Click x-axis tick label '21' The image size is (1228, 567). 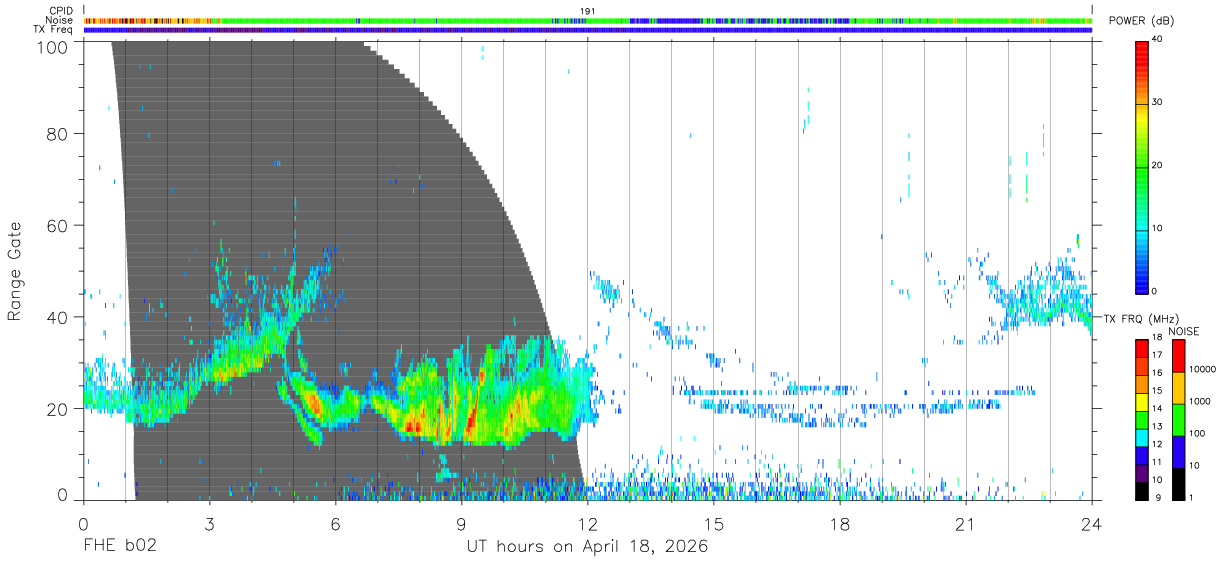pos(965,524)
